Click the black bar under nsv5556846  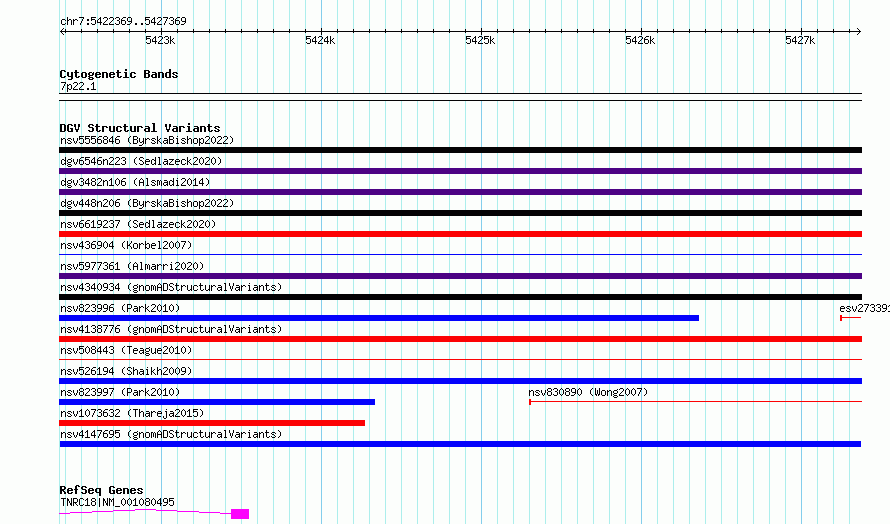coord(460,150)
